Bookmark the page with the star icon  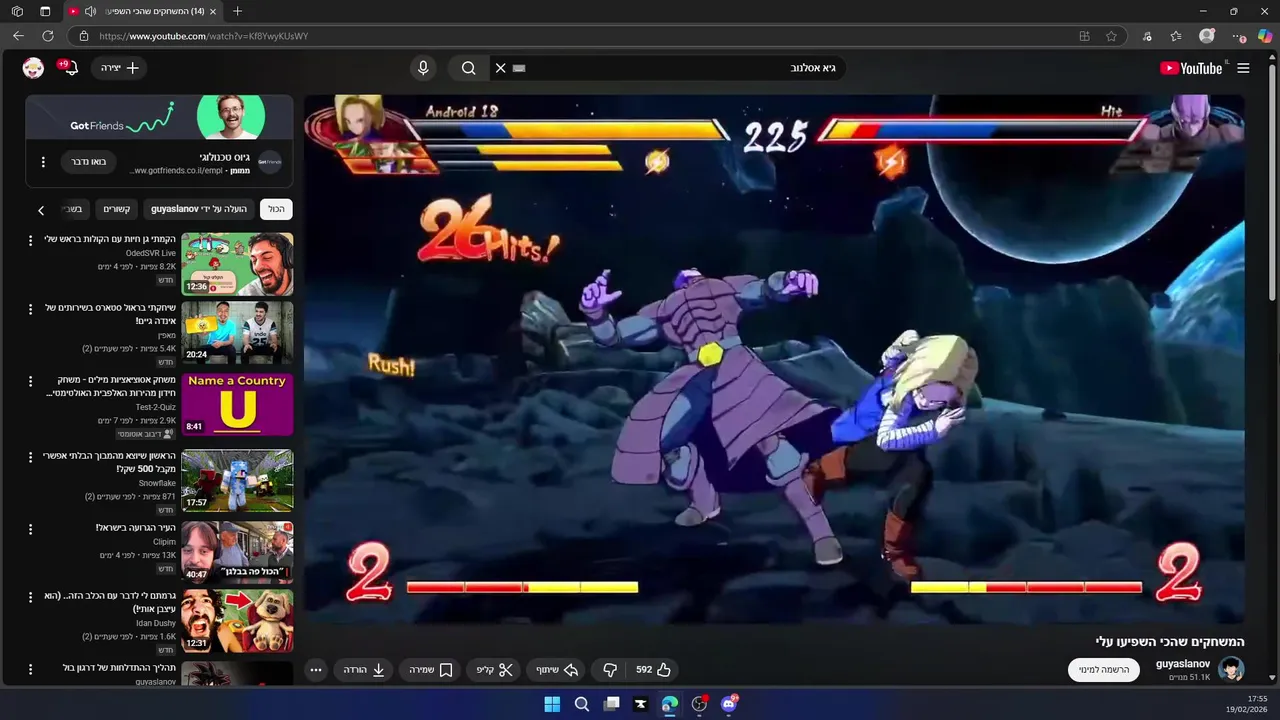1111,36
